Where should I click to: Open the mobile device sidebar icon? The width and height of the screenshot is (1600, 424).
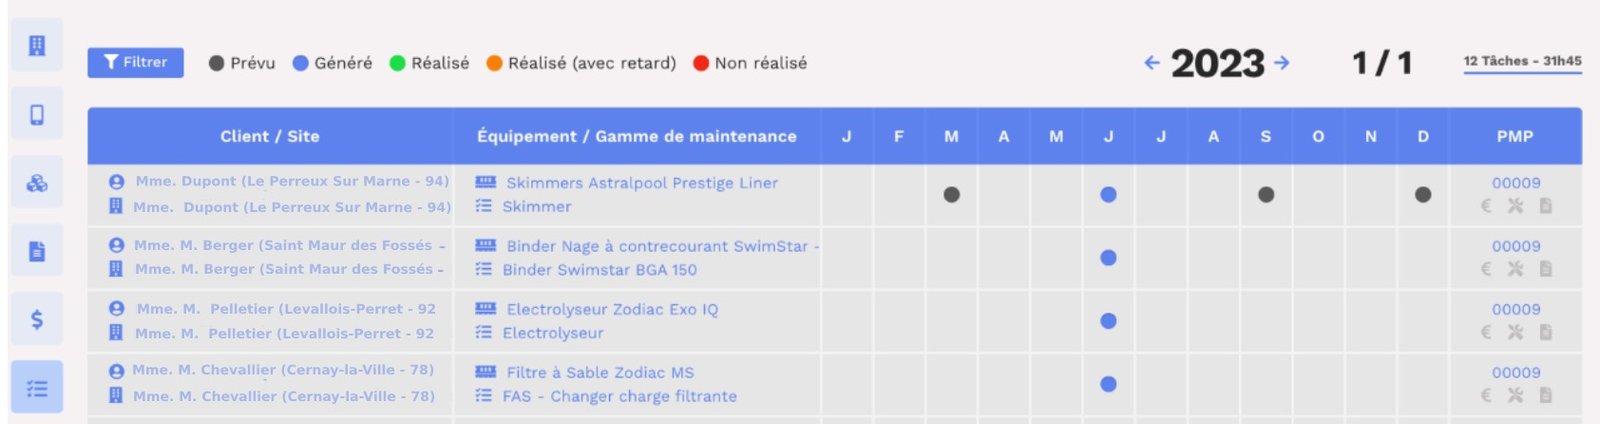(x=37, y=114)
